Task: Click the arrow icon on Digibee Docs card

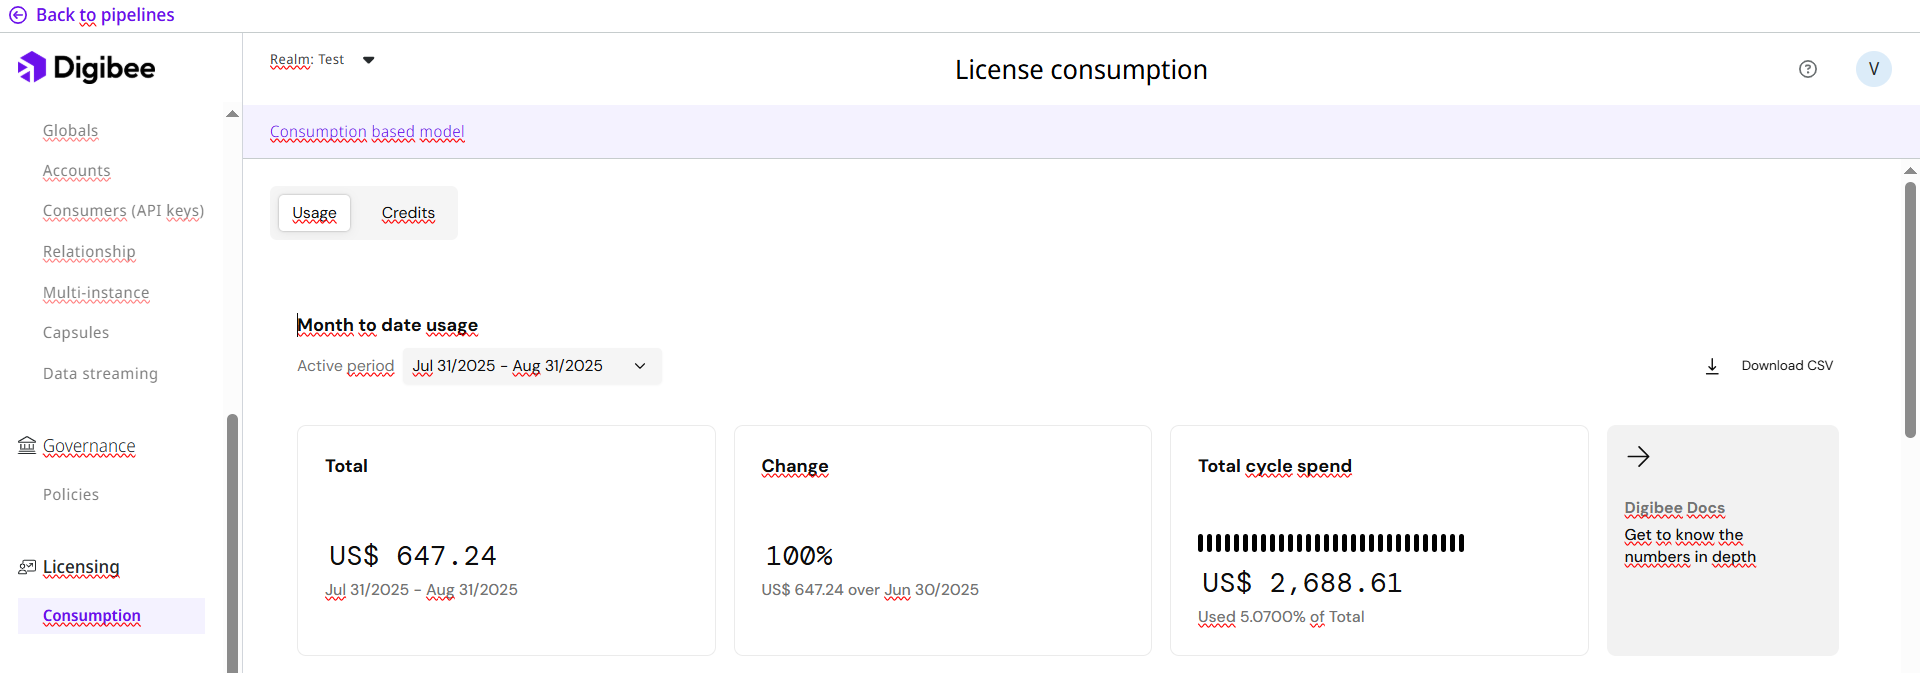Action: point(1638,457)
